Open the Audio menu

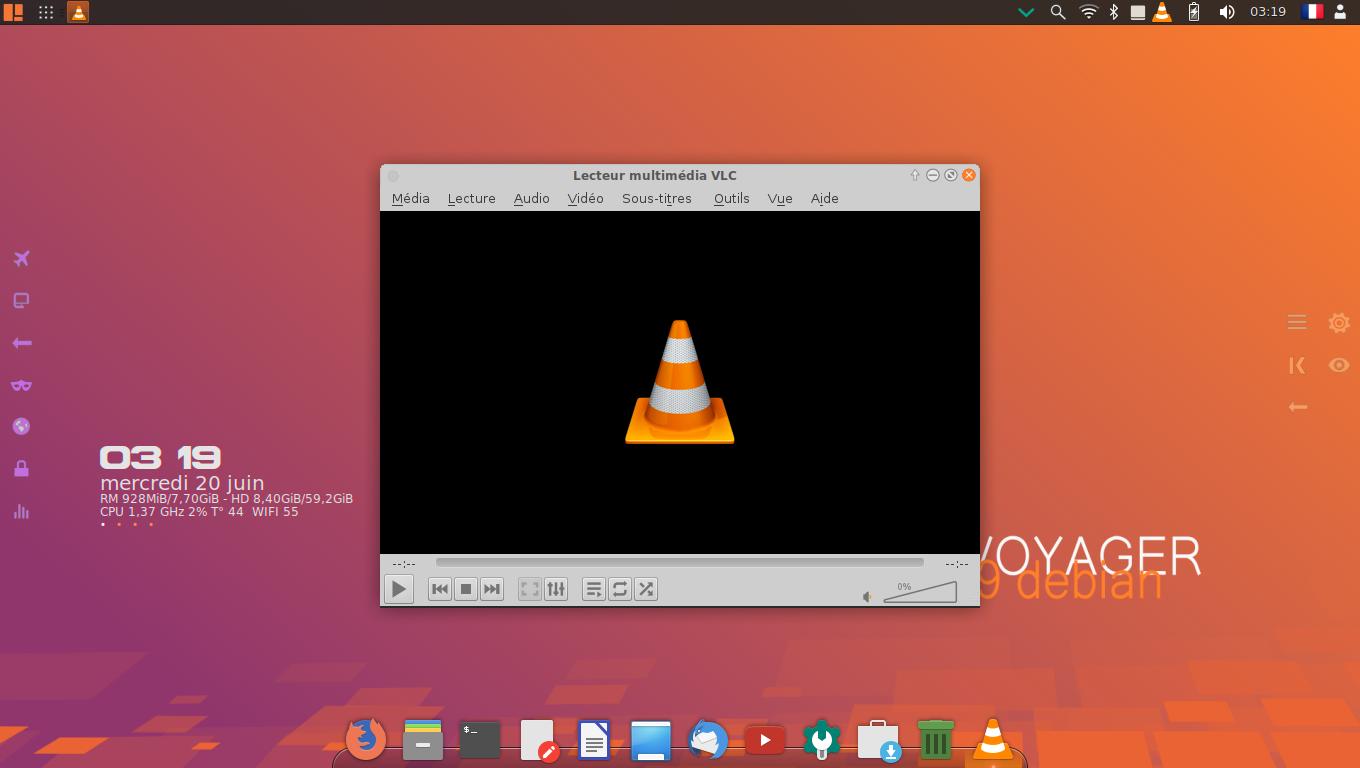(531, 198)
